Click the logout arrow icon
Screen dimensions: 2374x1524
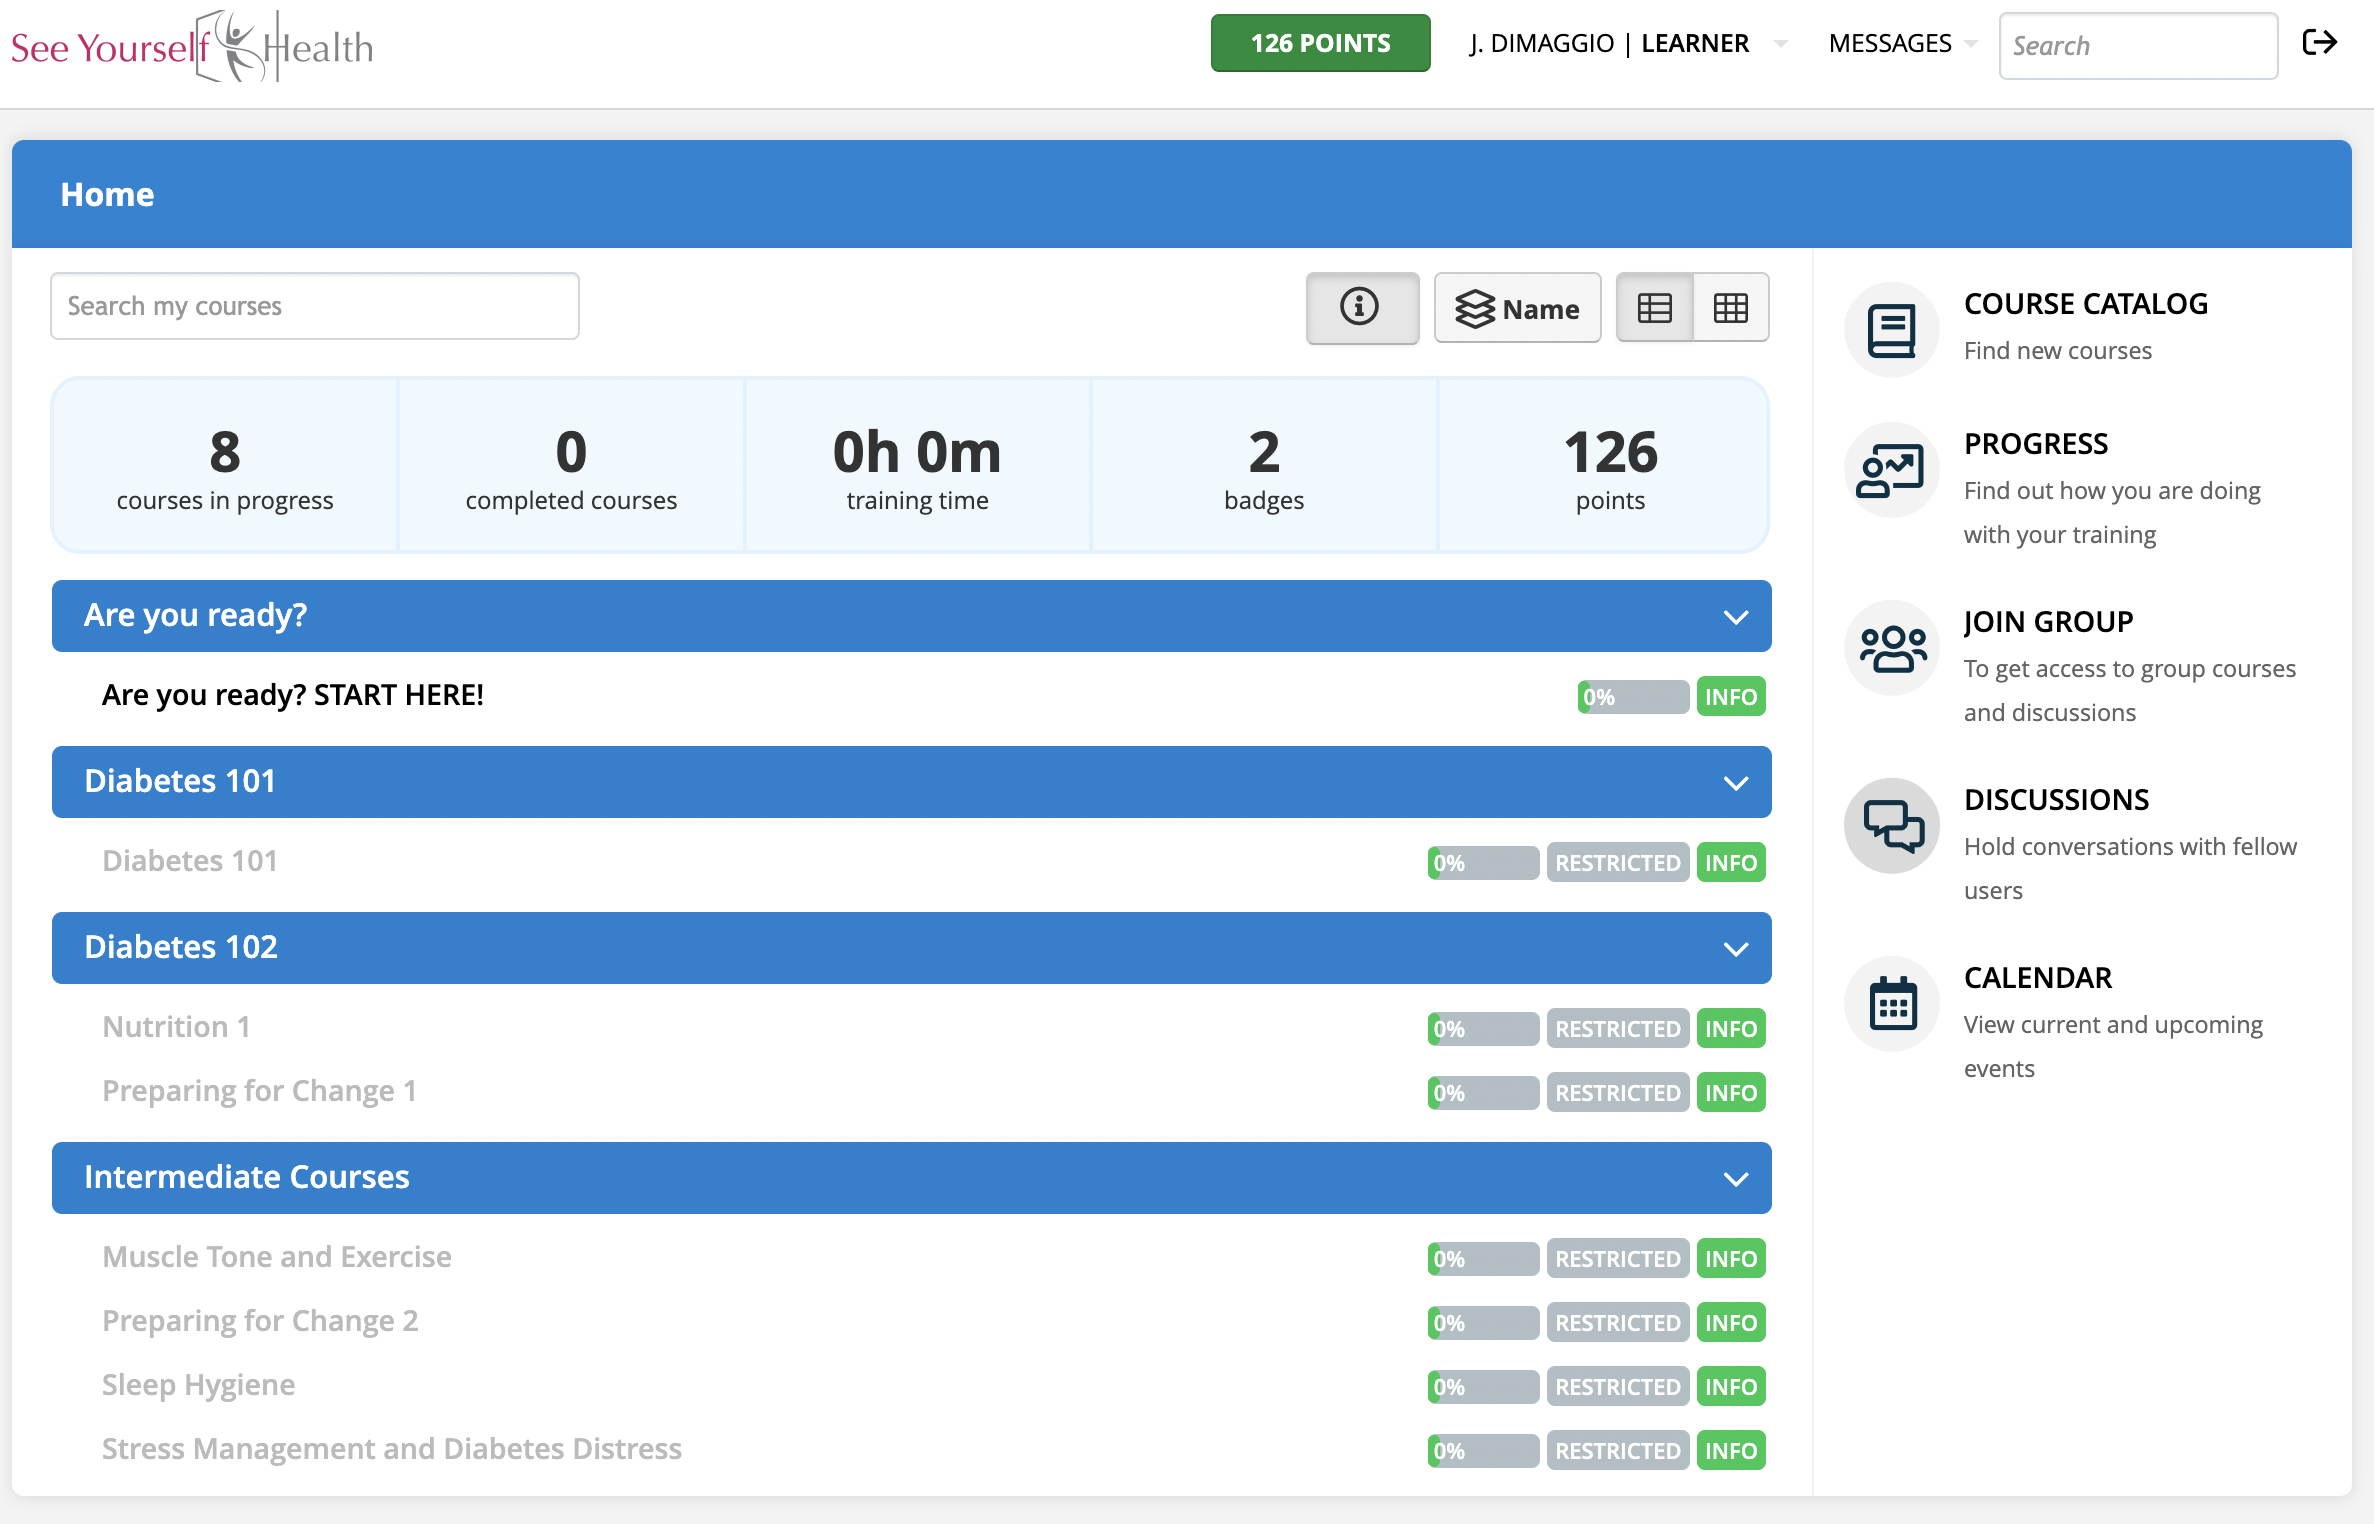point(2319,43)
